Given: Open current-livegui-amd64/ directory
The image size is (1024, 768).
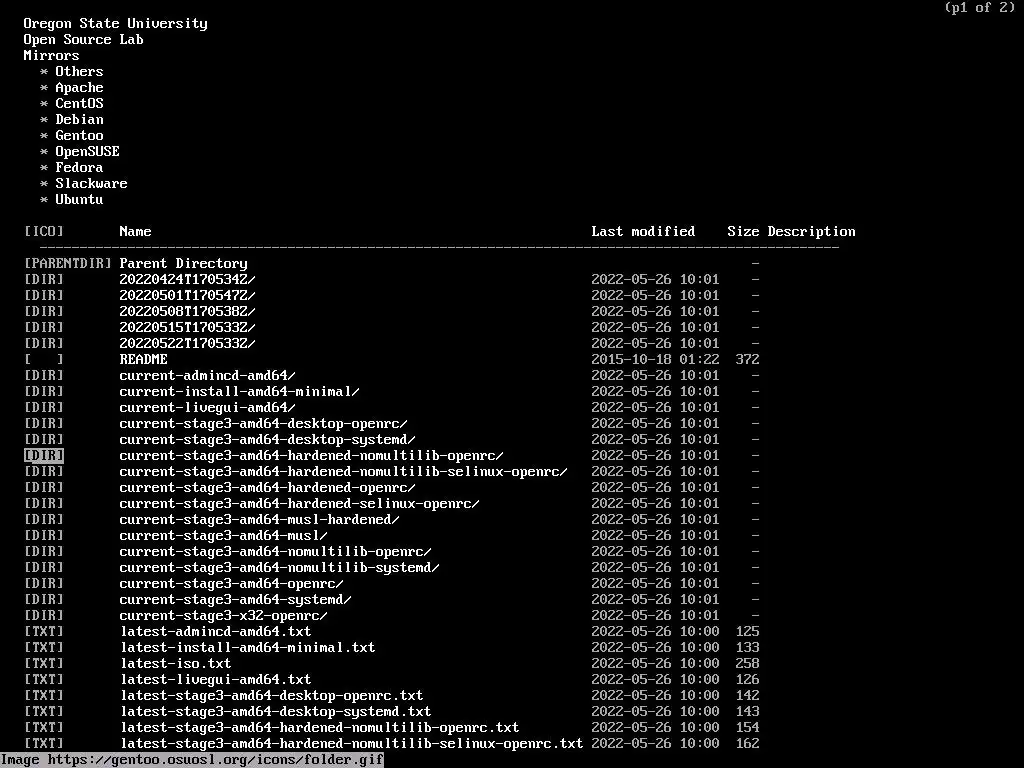Looking at the screenshot, I should 207,408.
